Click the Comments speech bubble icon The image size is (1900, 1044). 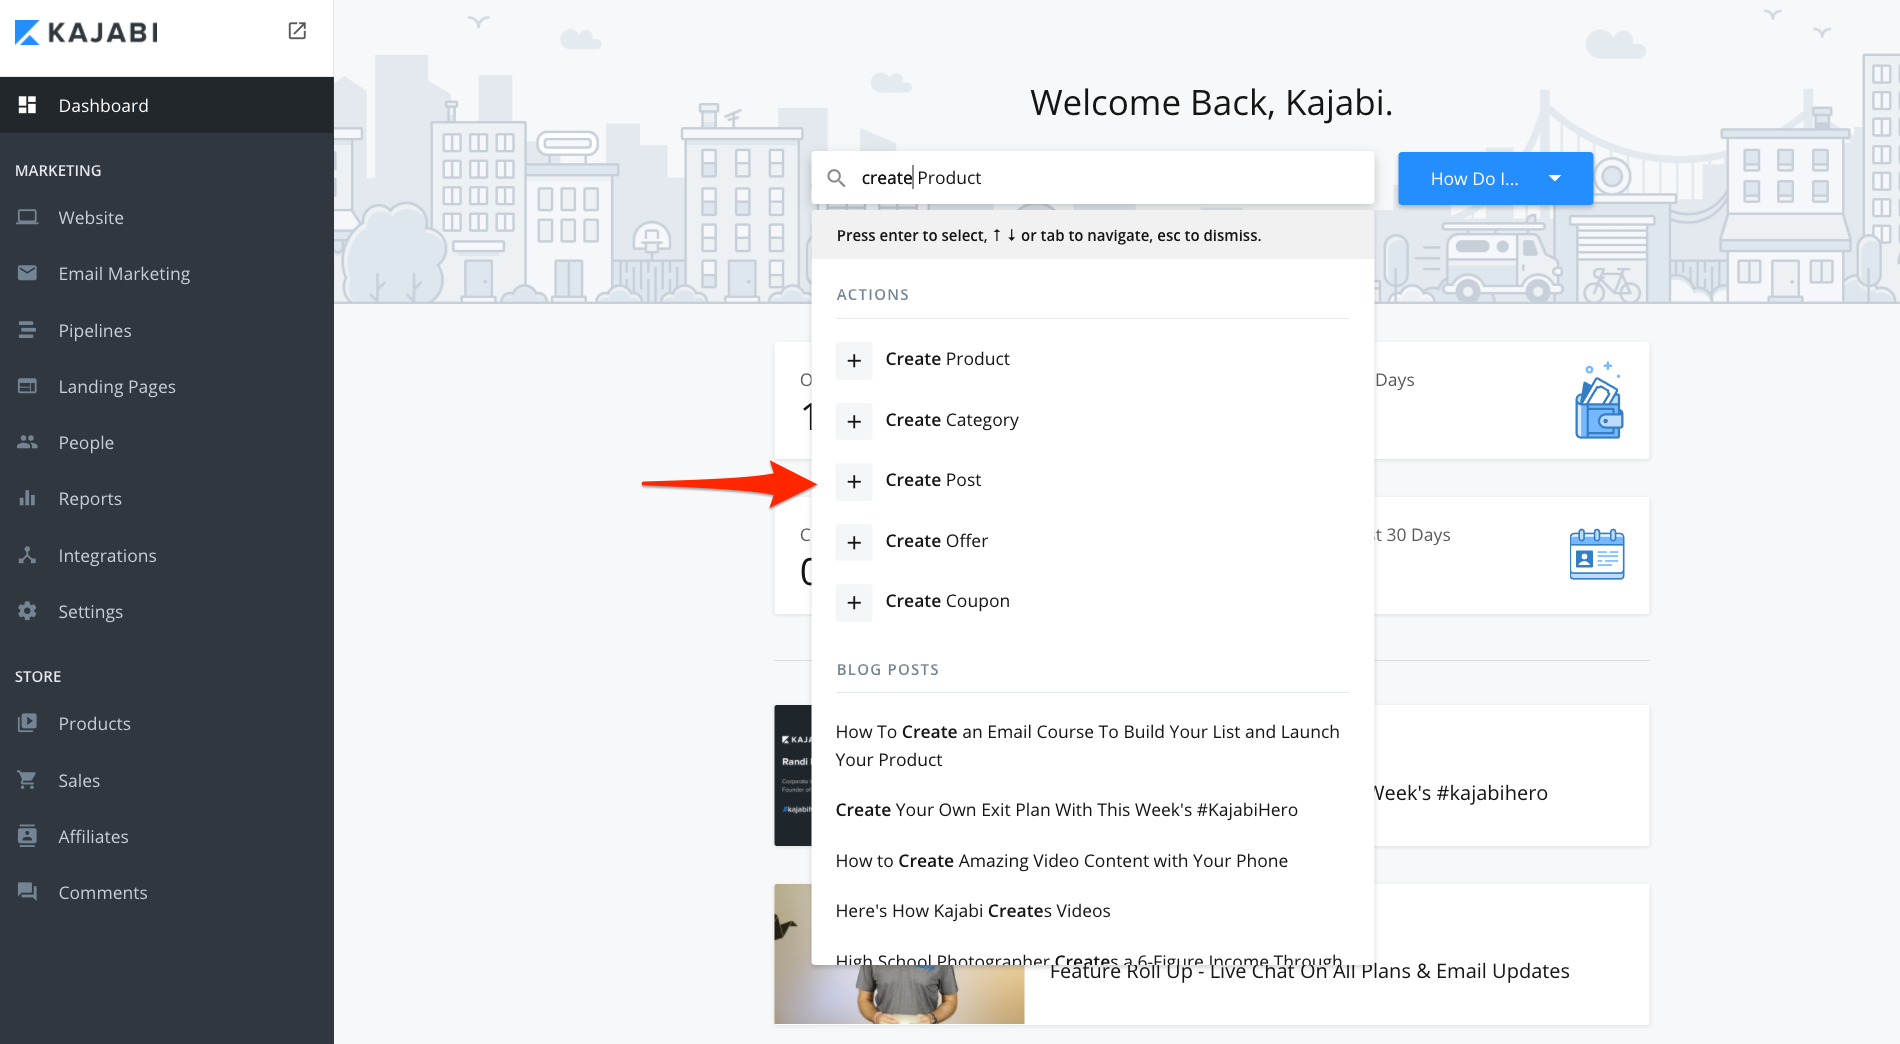[27, 892]
